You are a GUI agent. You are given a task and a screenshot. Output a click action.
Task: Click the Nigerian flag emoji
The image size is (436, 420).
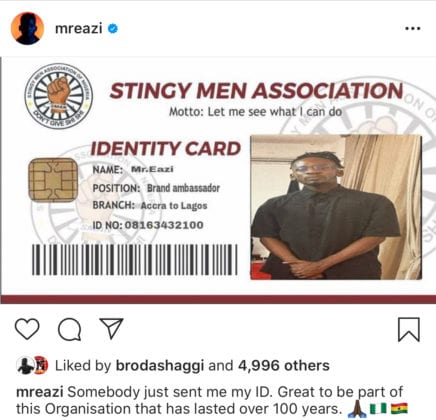[378, 408]
